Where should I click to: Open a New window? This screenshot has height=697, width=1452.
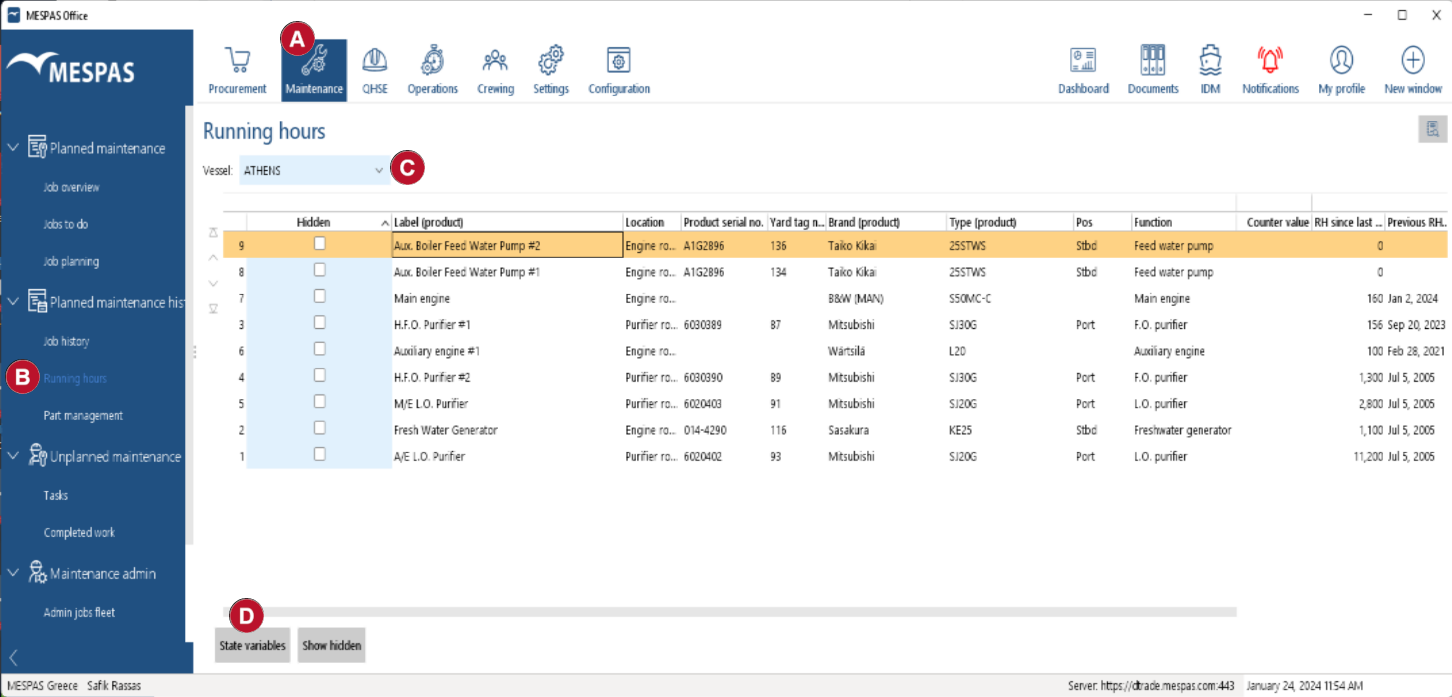tap(1413, 70)
